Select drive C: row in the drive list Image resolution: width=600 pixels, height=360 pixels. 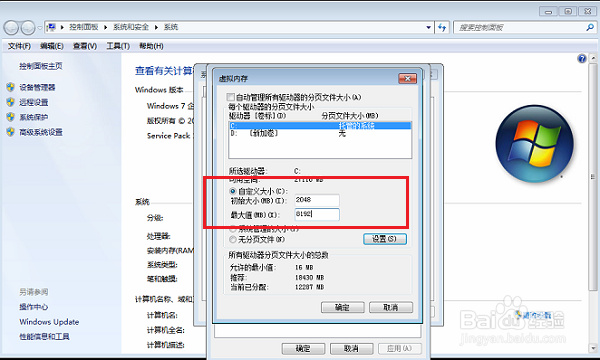[320, 125]
